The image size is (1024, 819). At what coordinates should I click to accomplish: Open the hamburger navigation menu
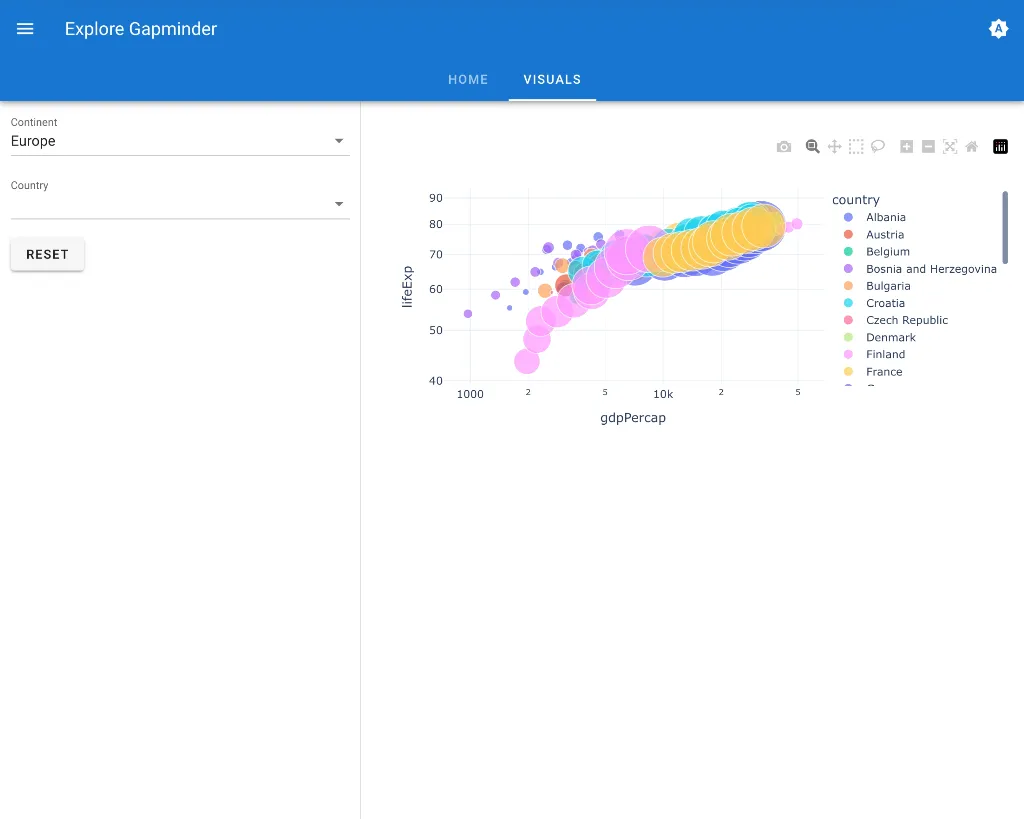tap(25, 29)
